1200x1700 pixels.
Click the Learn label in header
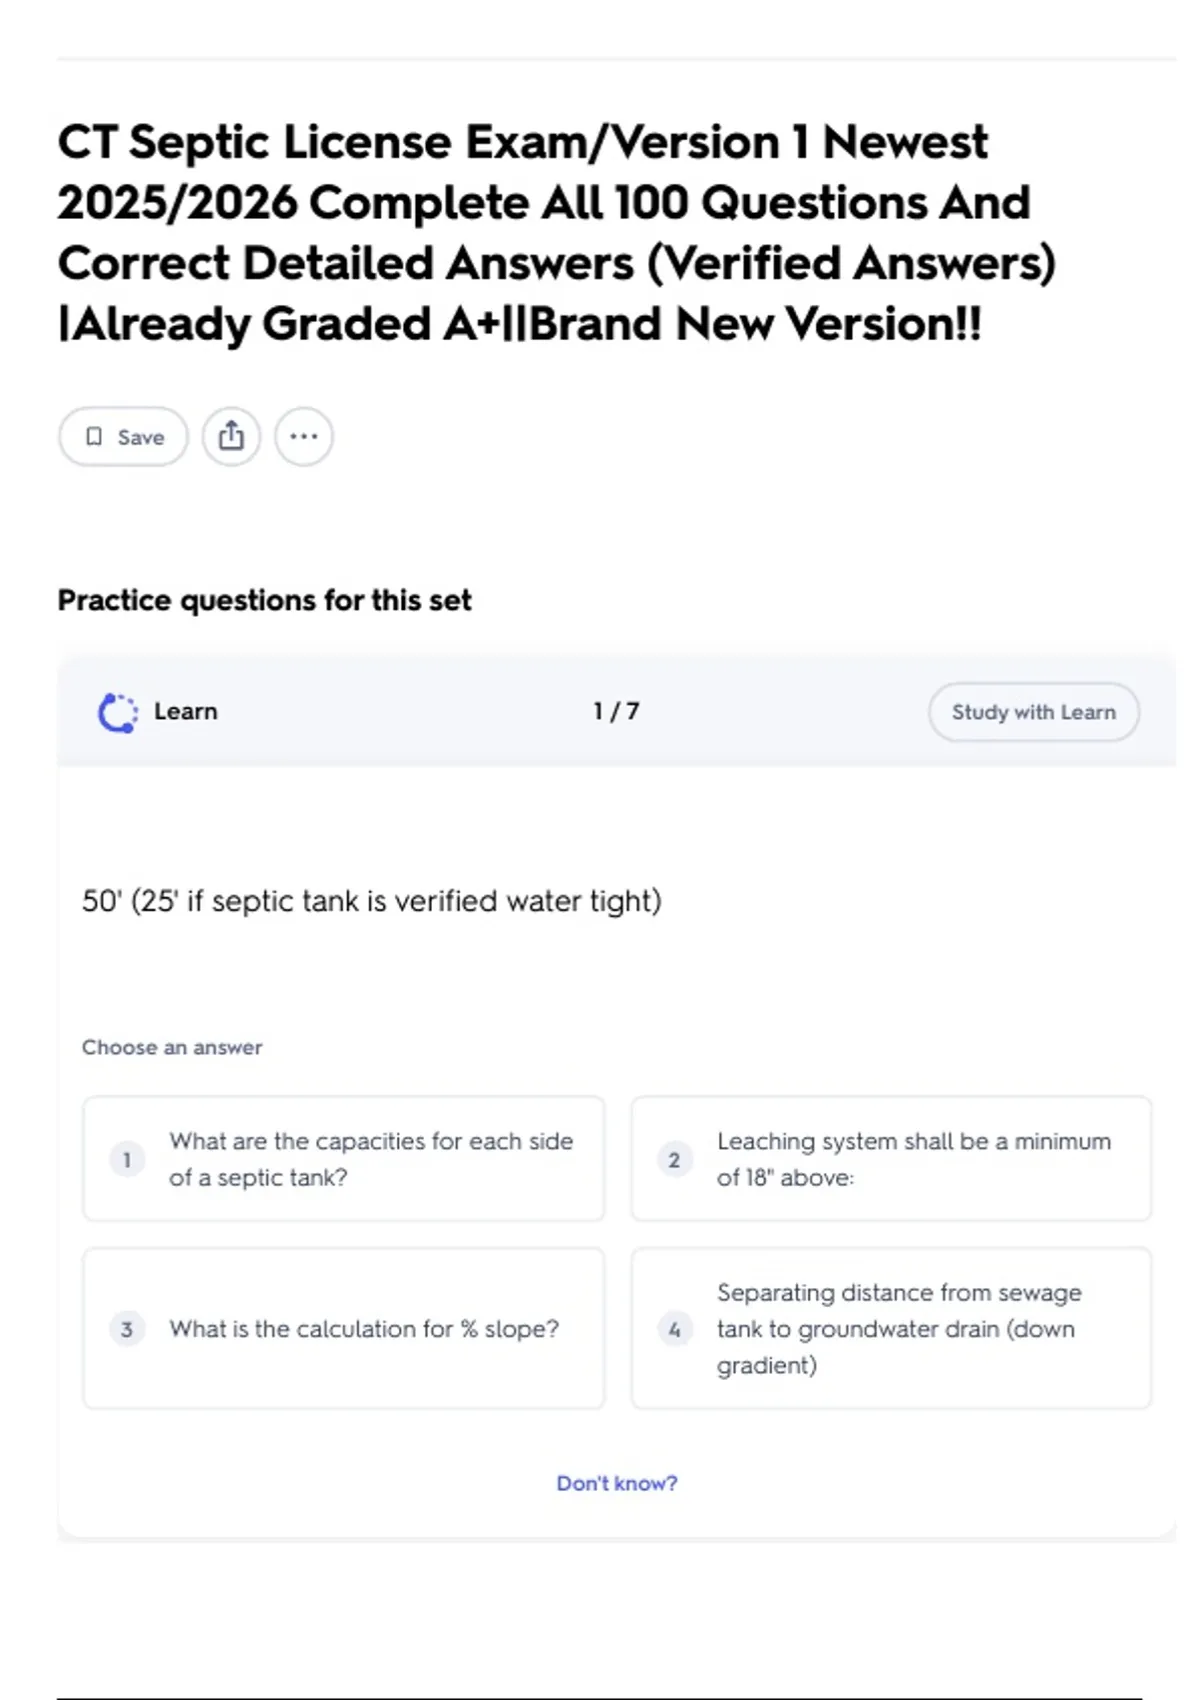(185, 711)
